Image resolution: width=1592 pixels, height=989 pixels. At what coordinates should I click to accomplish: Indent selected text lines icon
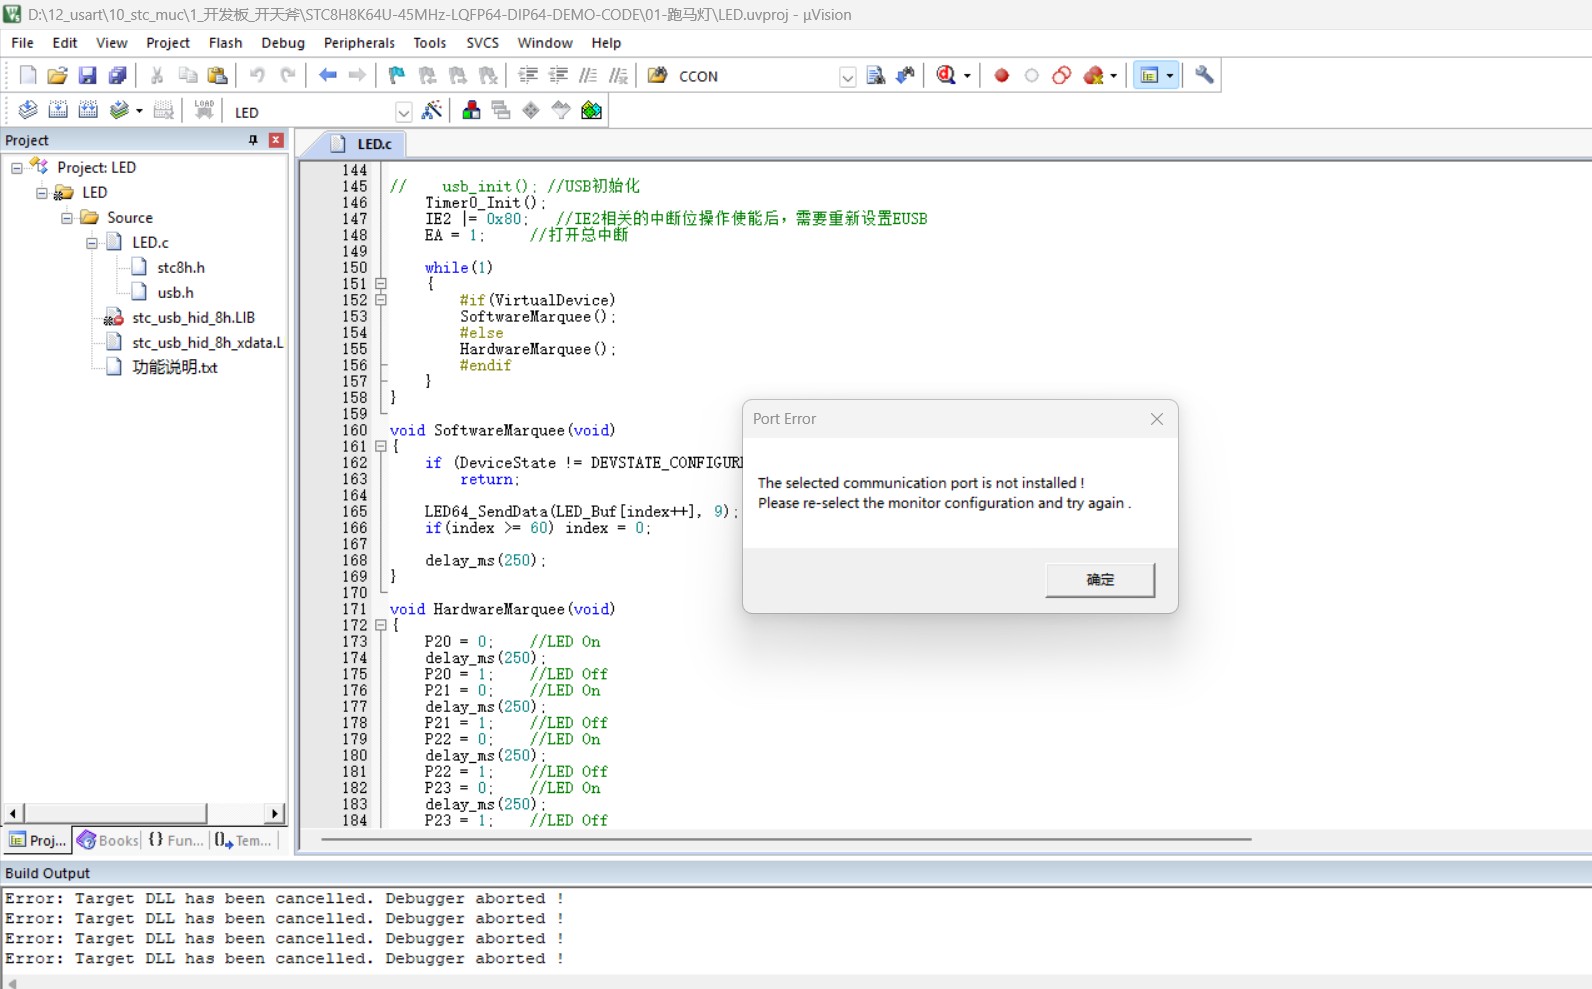[x=528, y=76]
